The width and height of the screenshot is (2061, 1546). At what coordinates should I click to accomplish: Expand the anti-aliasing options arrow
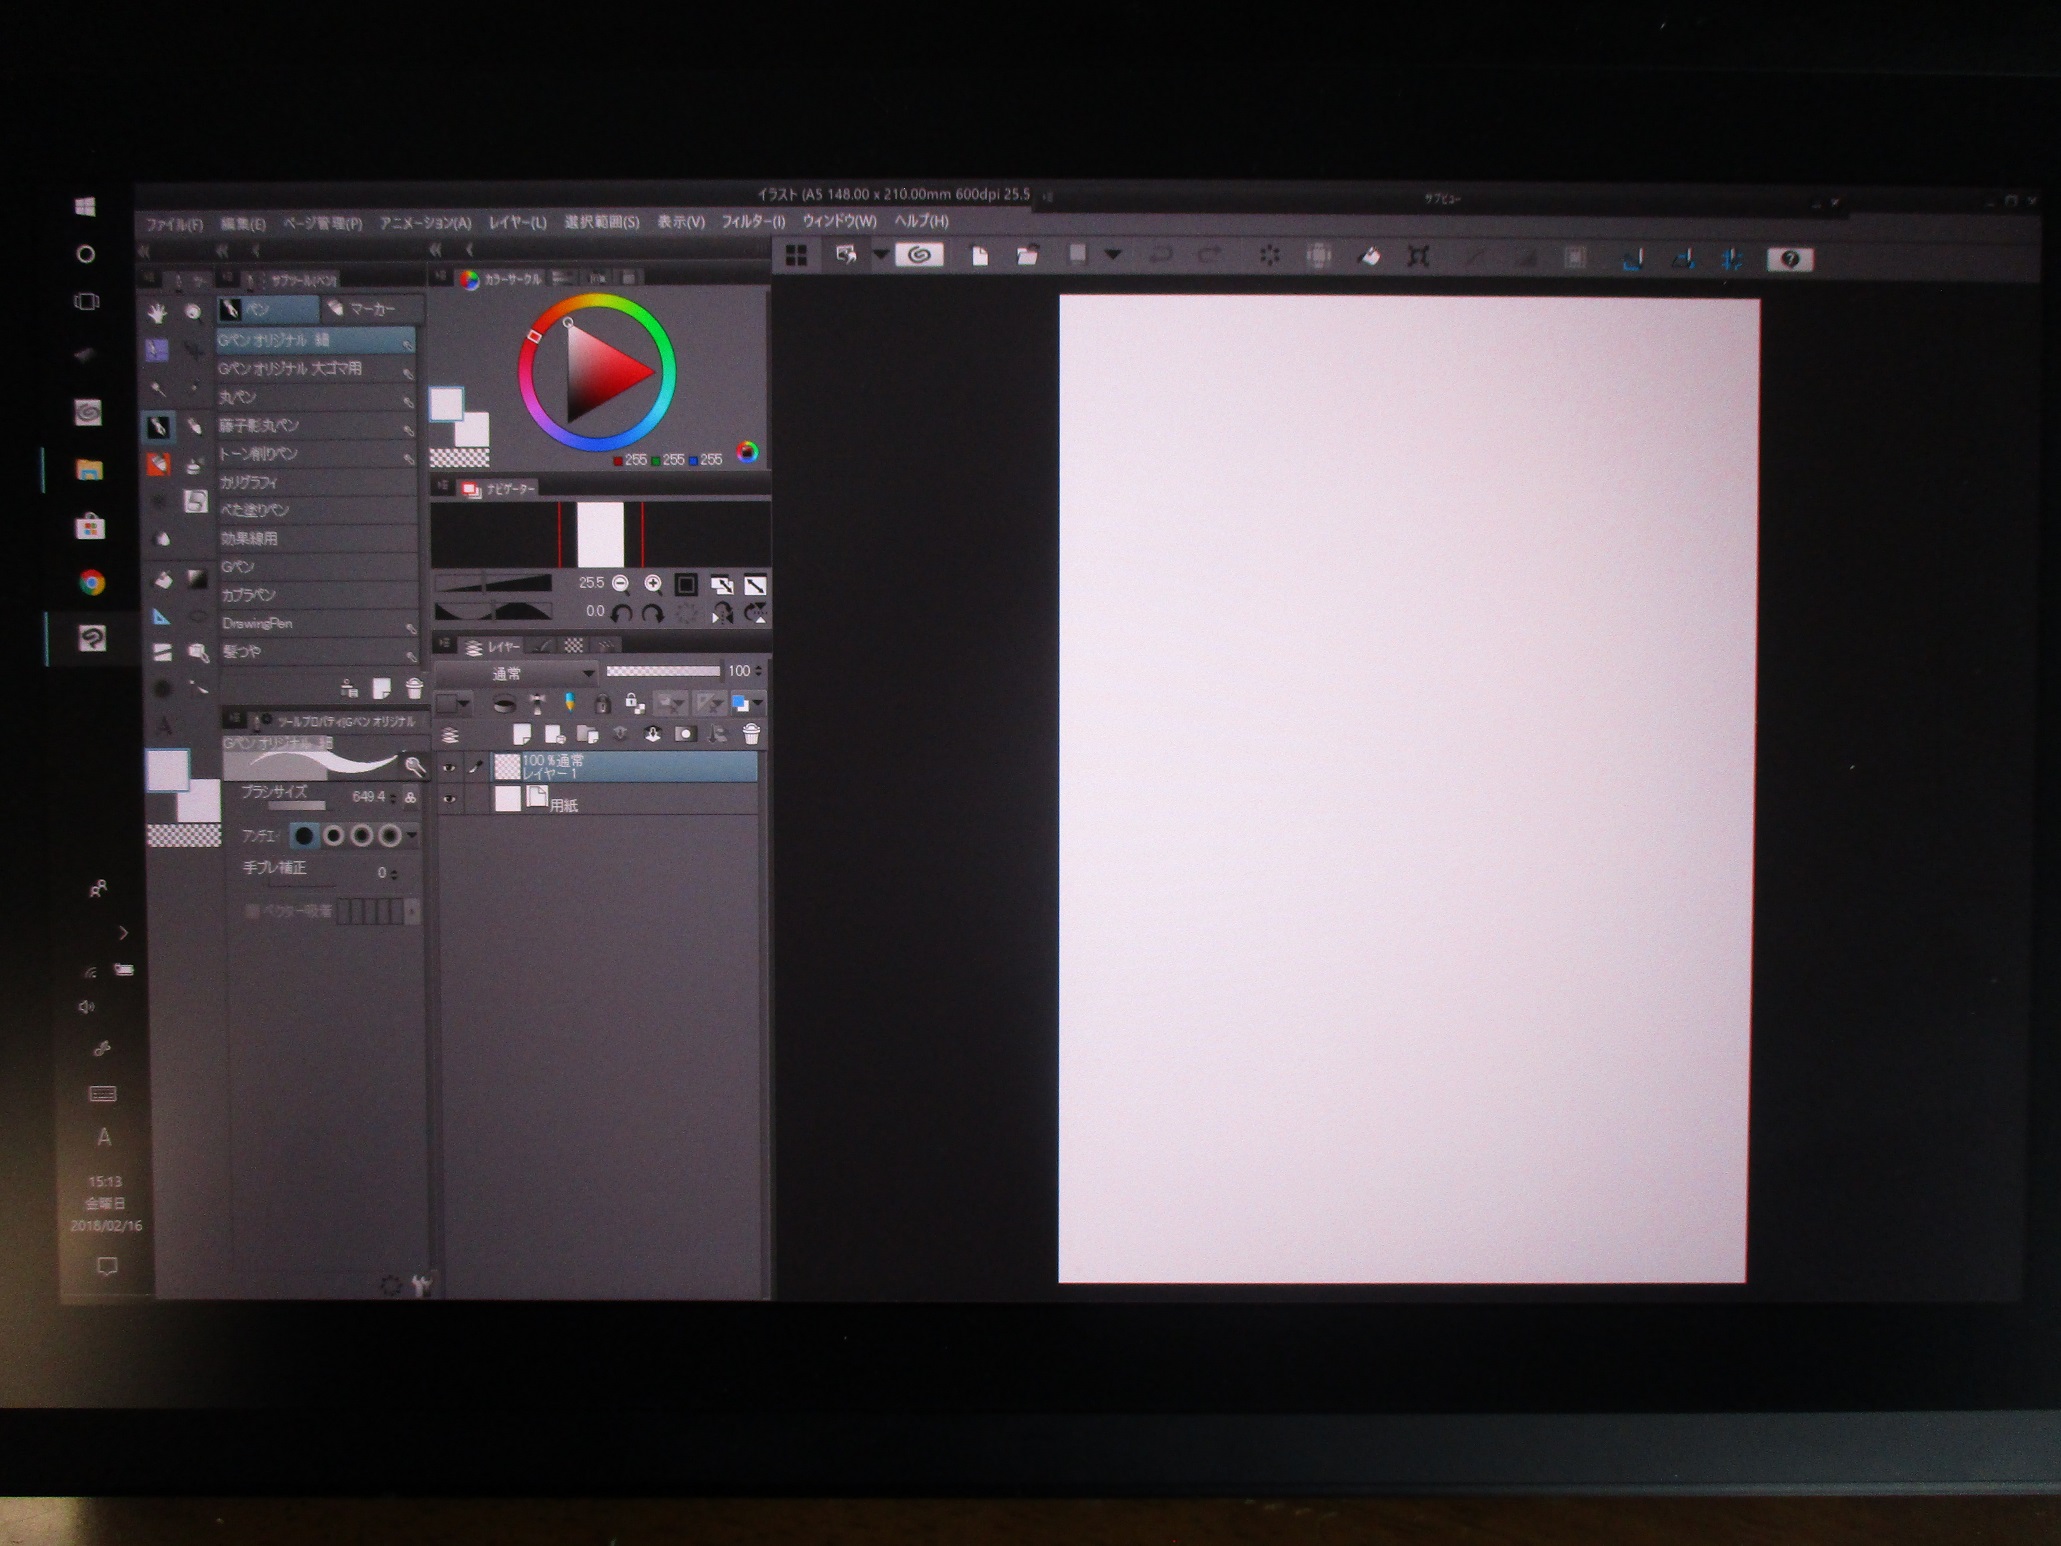tap(412, 836)
